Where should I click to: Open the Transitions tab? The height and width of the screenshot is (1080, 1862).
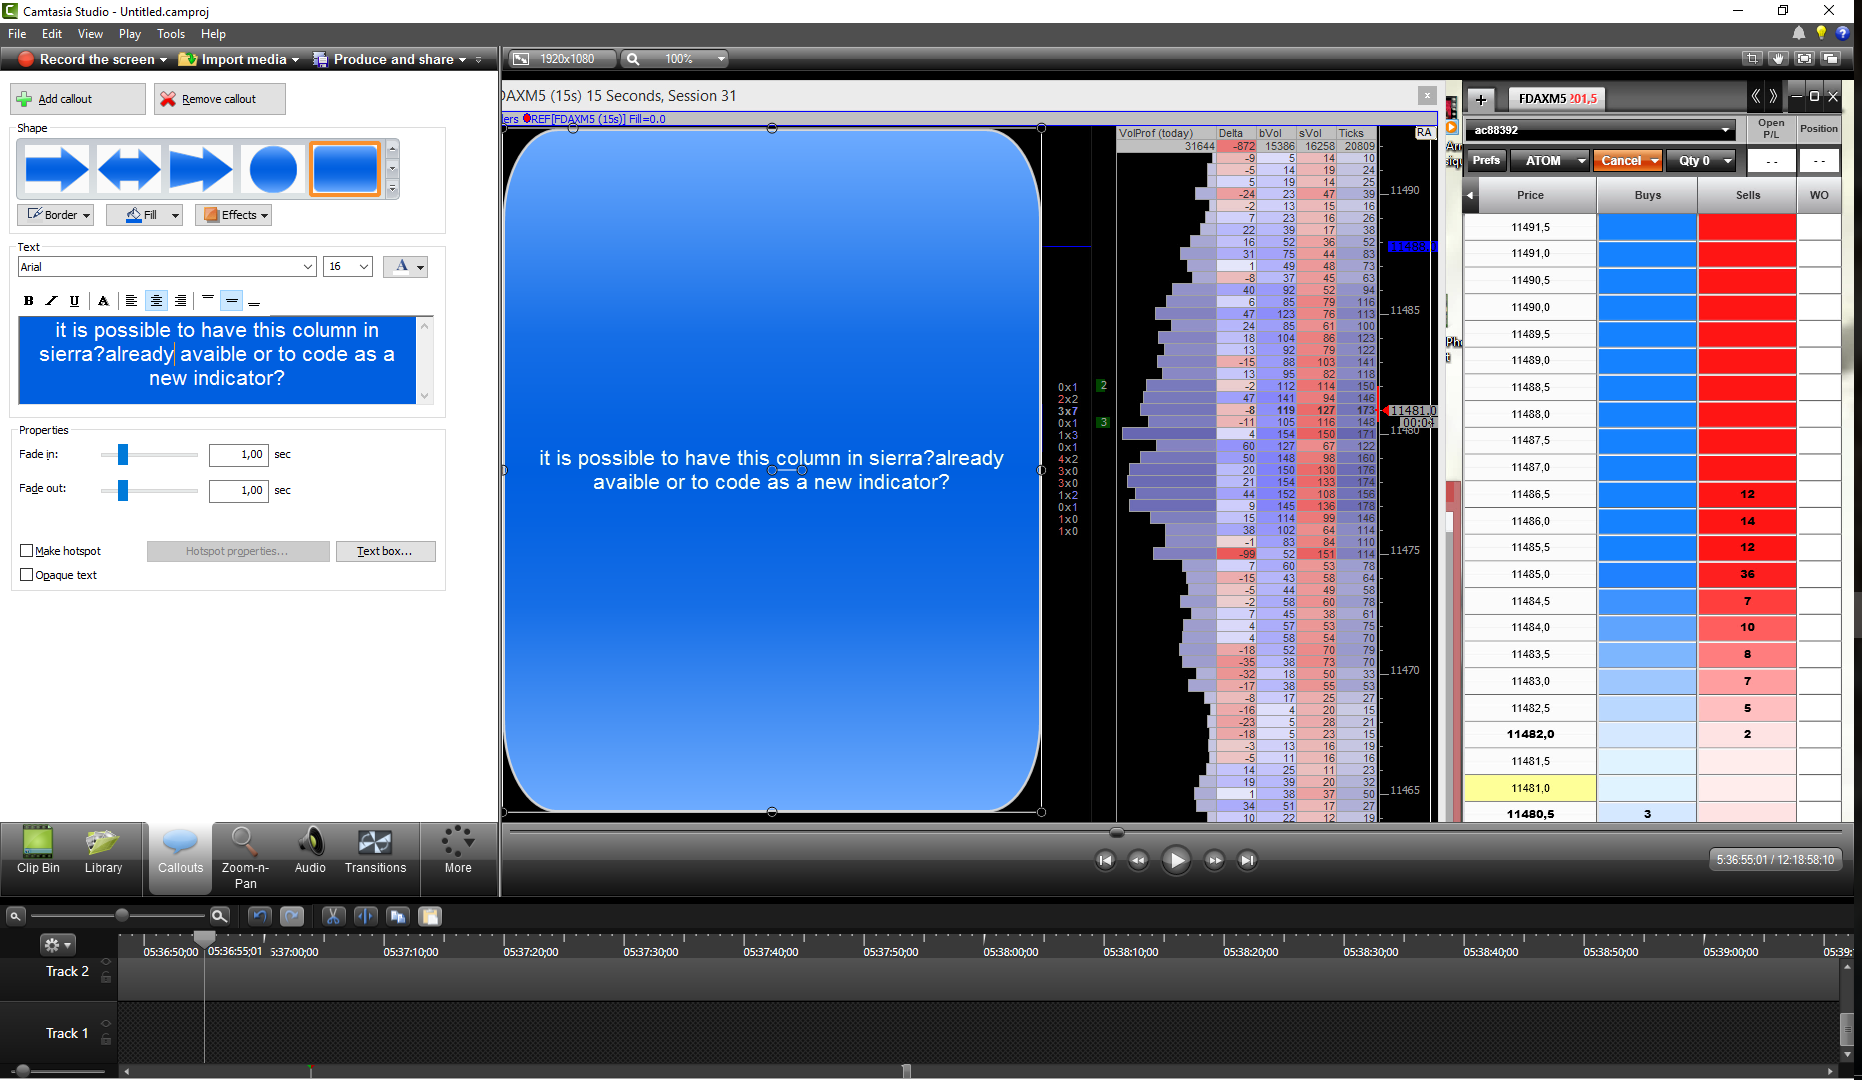click(x=375, y=851)
